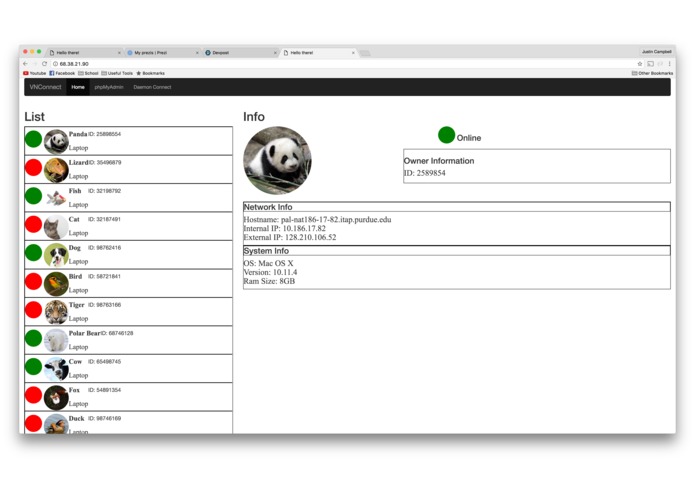The height and width of the screenshot is (494, 695).
Task: Select the Dog avatar thumbnail
Action: (x=56, y=255)
